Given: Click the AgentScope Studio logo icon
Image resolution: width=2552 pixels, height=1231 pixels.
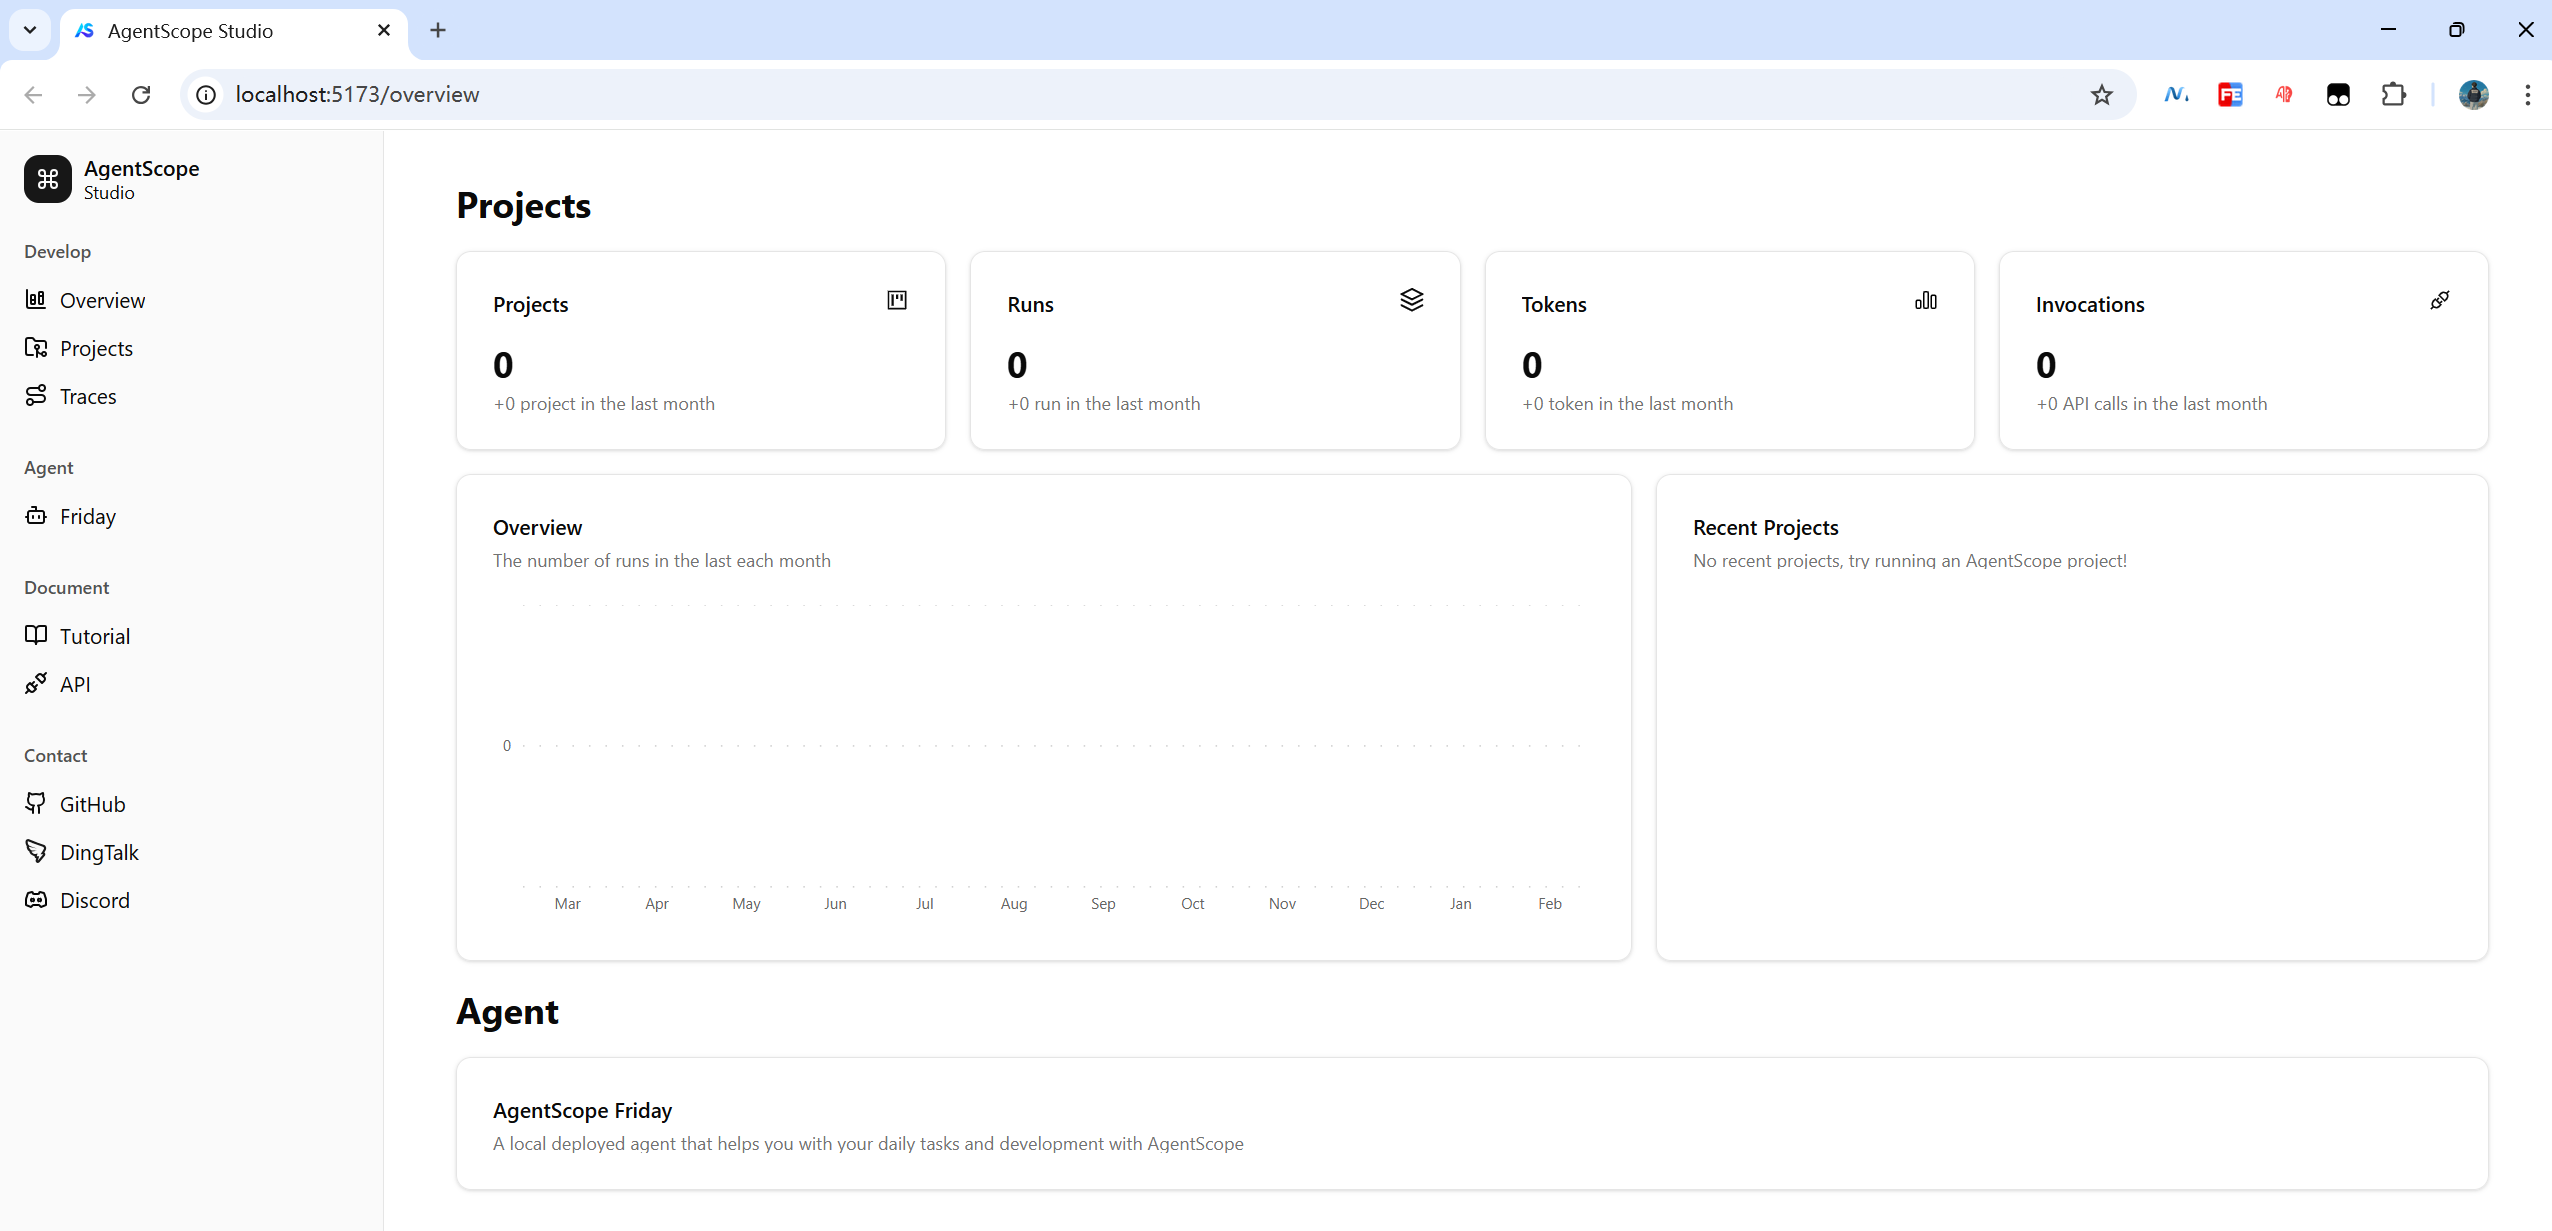Looking at the screenshot, I should [x=47, y=179].
